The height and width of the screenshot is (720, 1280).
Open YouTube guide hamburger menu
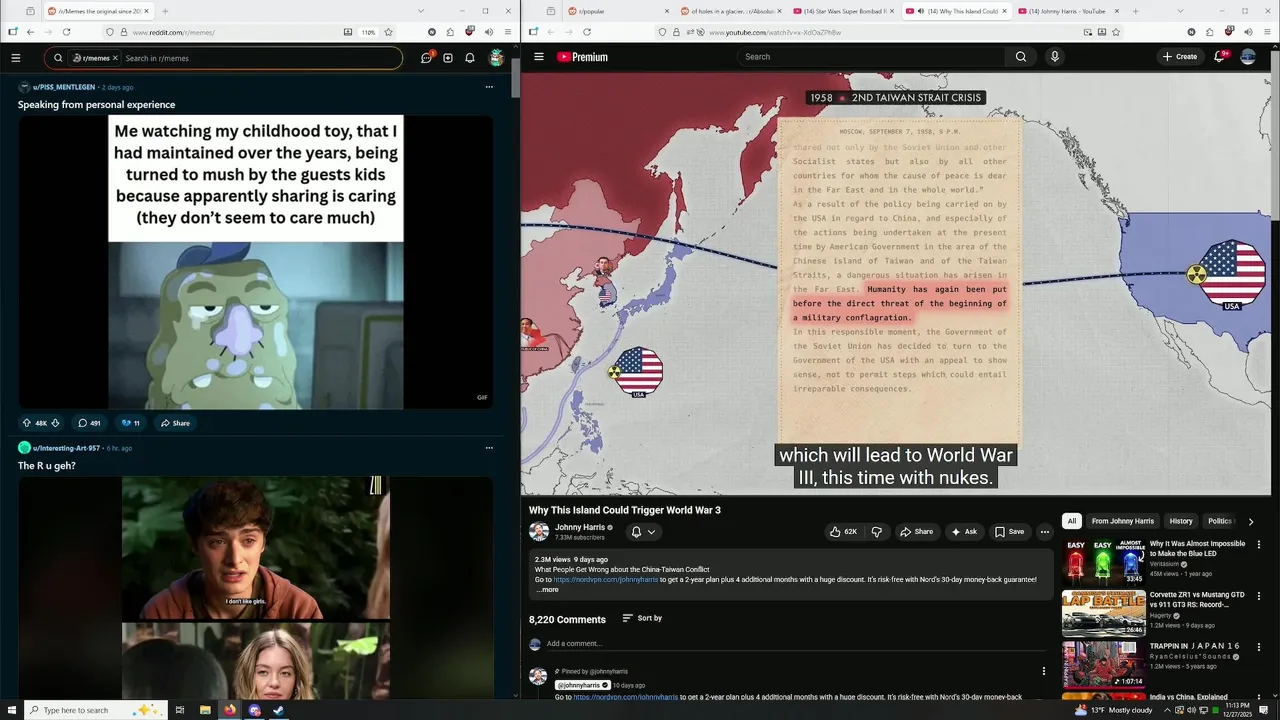pos(539,57)
